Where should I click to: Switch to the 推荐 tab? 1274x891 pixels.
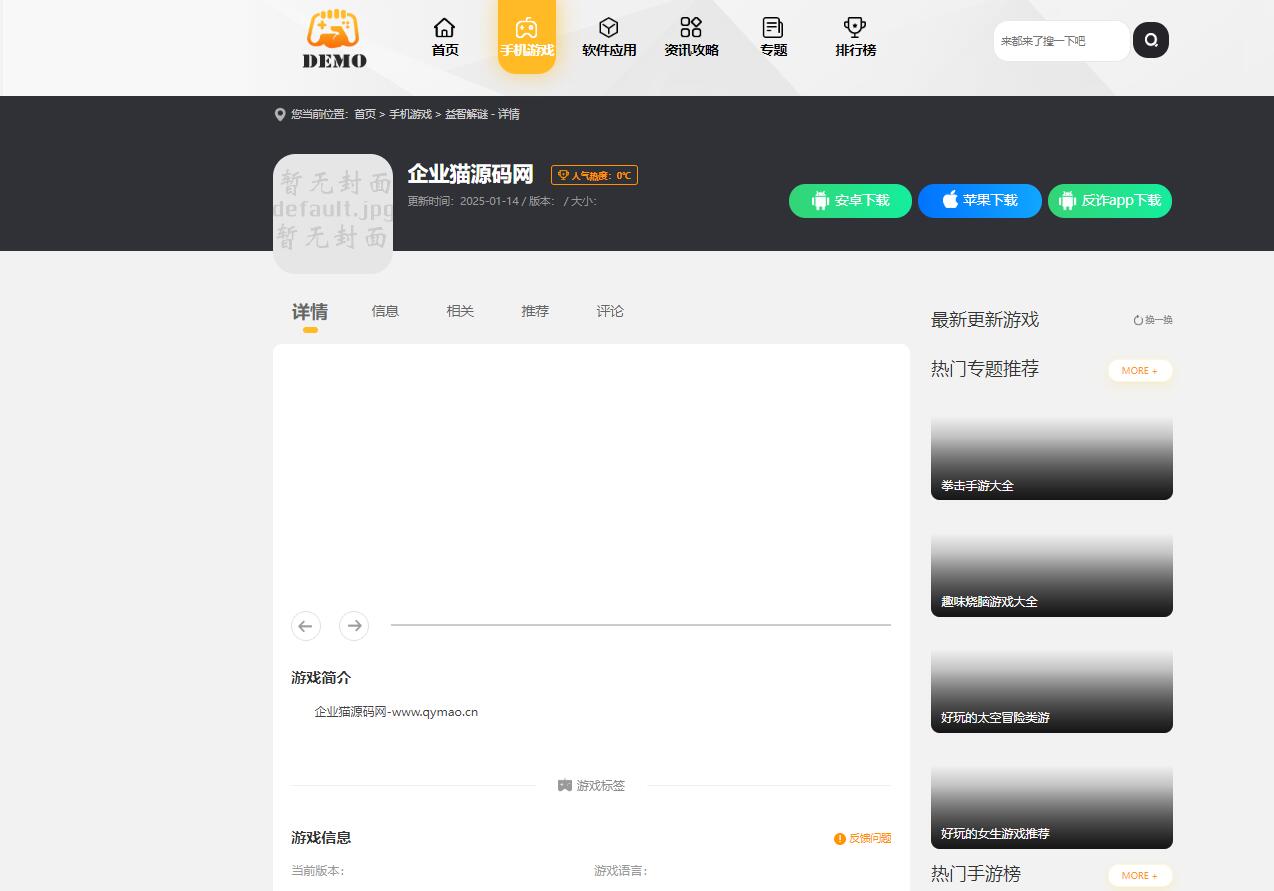pyautogui.click(x=535, y=311)
